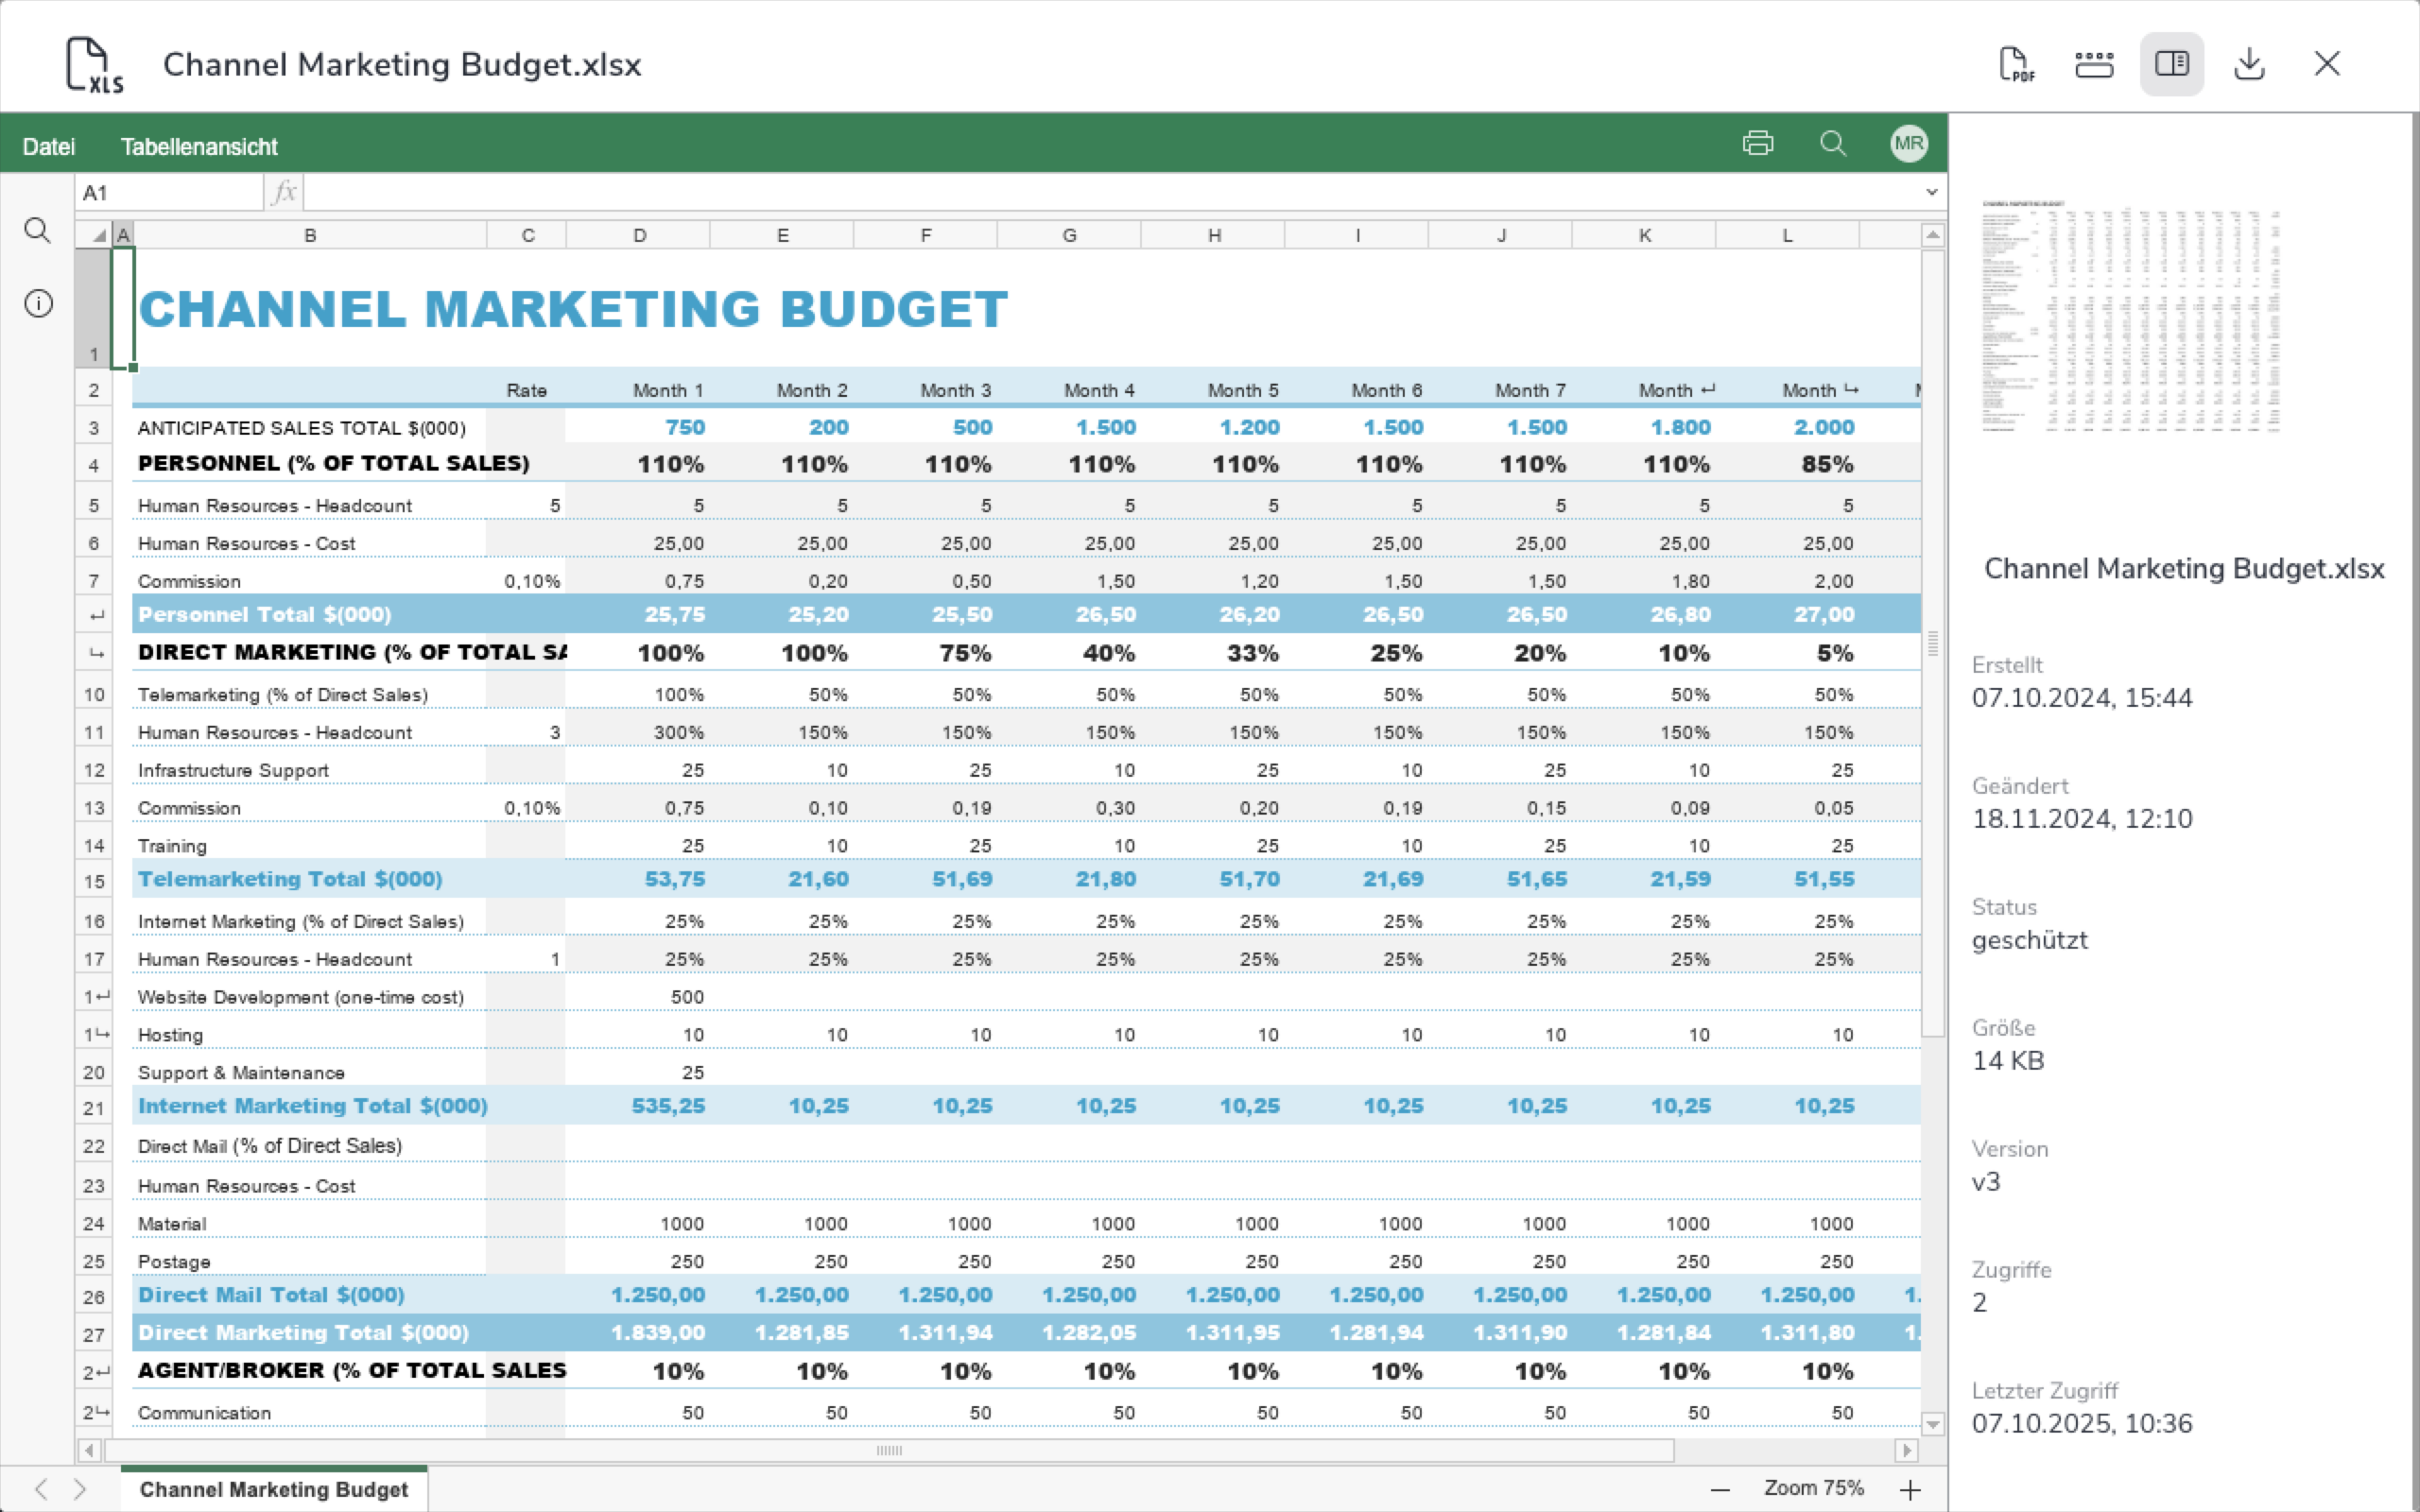Click the vertical scrollbar down arrow
2420x1512 pixels.
click(1932, 1424)
